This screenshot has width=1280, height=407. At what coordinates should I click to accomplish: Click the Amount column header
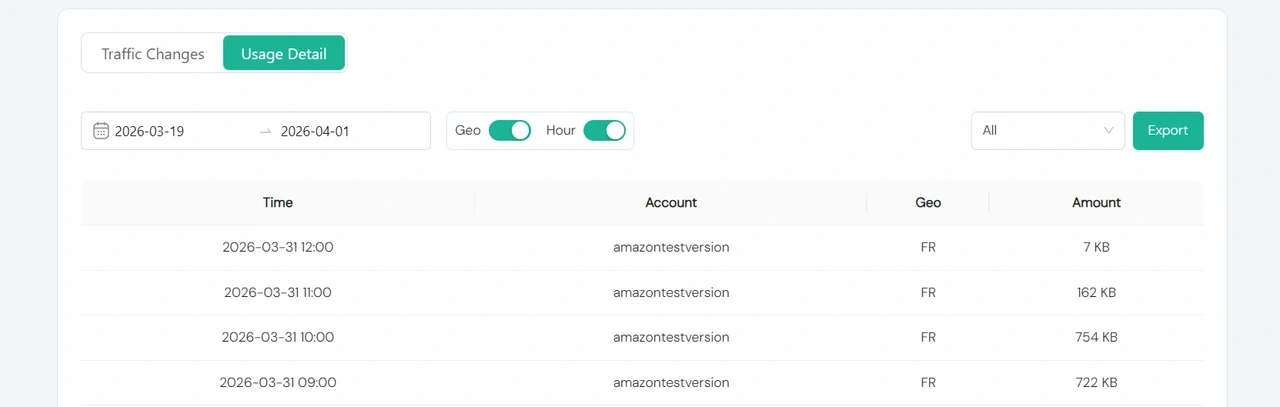[1096, 202]
